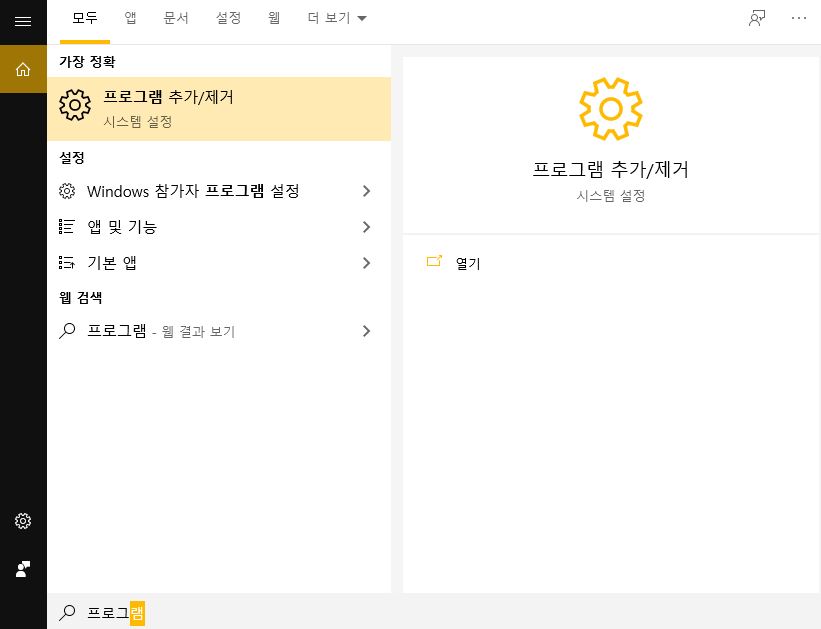Switch to the 모두 tab
Image resolution: width=821 pixels, height=629 pixels.
[x=85, y=18]
